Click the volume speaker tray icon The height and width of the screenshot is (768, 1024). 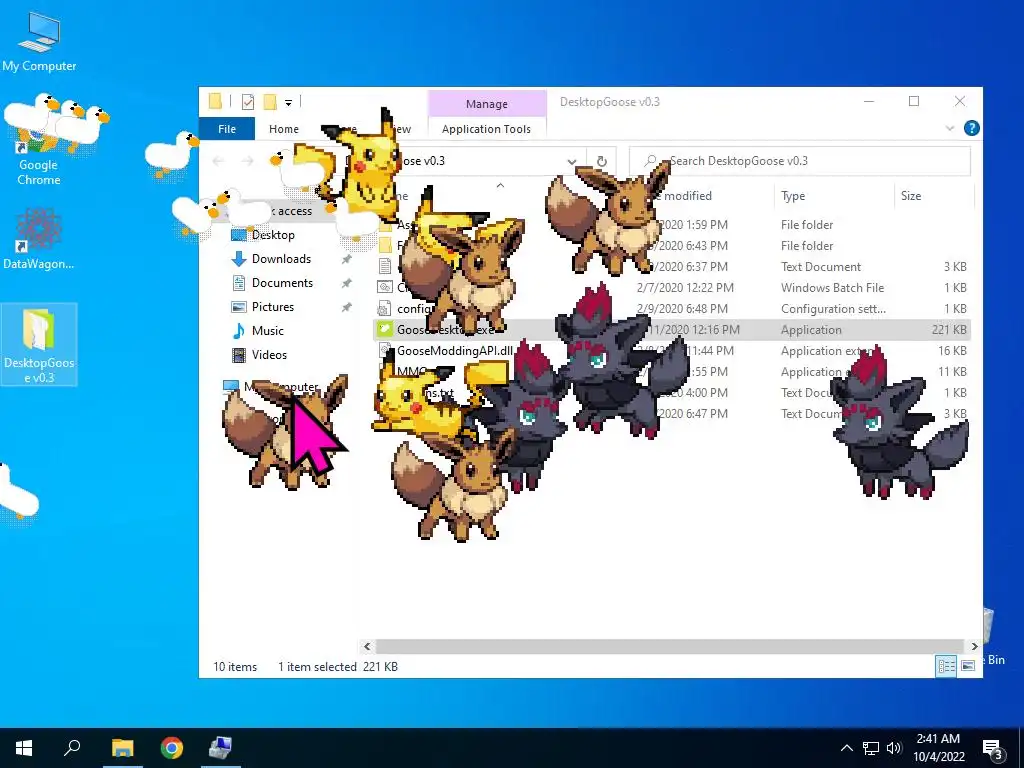pos(894,748)
